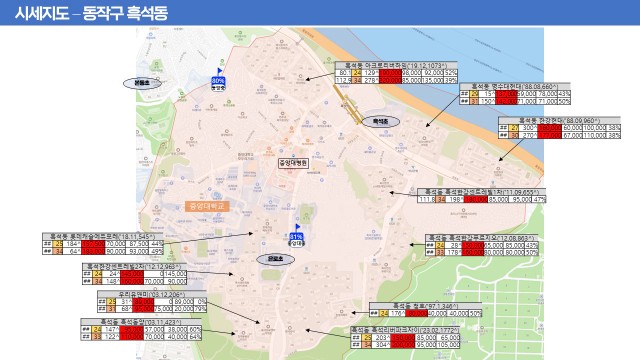Click the 중앙대병원 map label
Screen dimensions: 640x360
click(x=293, y=164)
